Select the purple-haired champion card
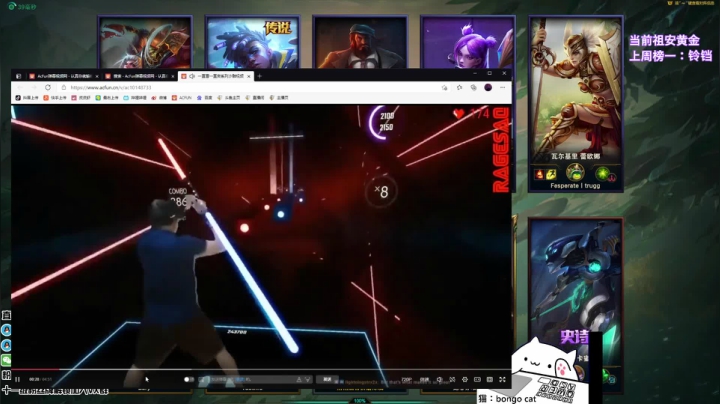 [x=468, y=42]
